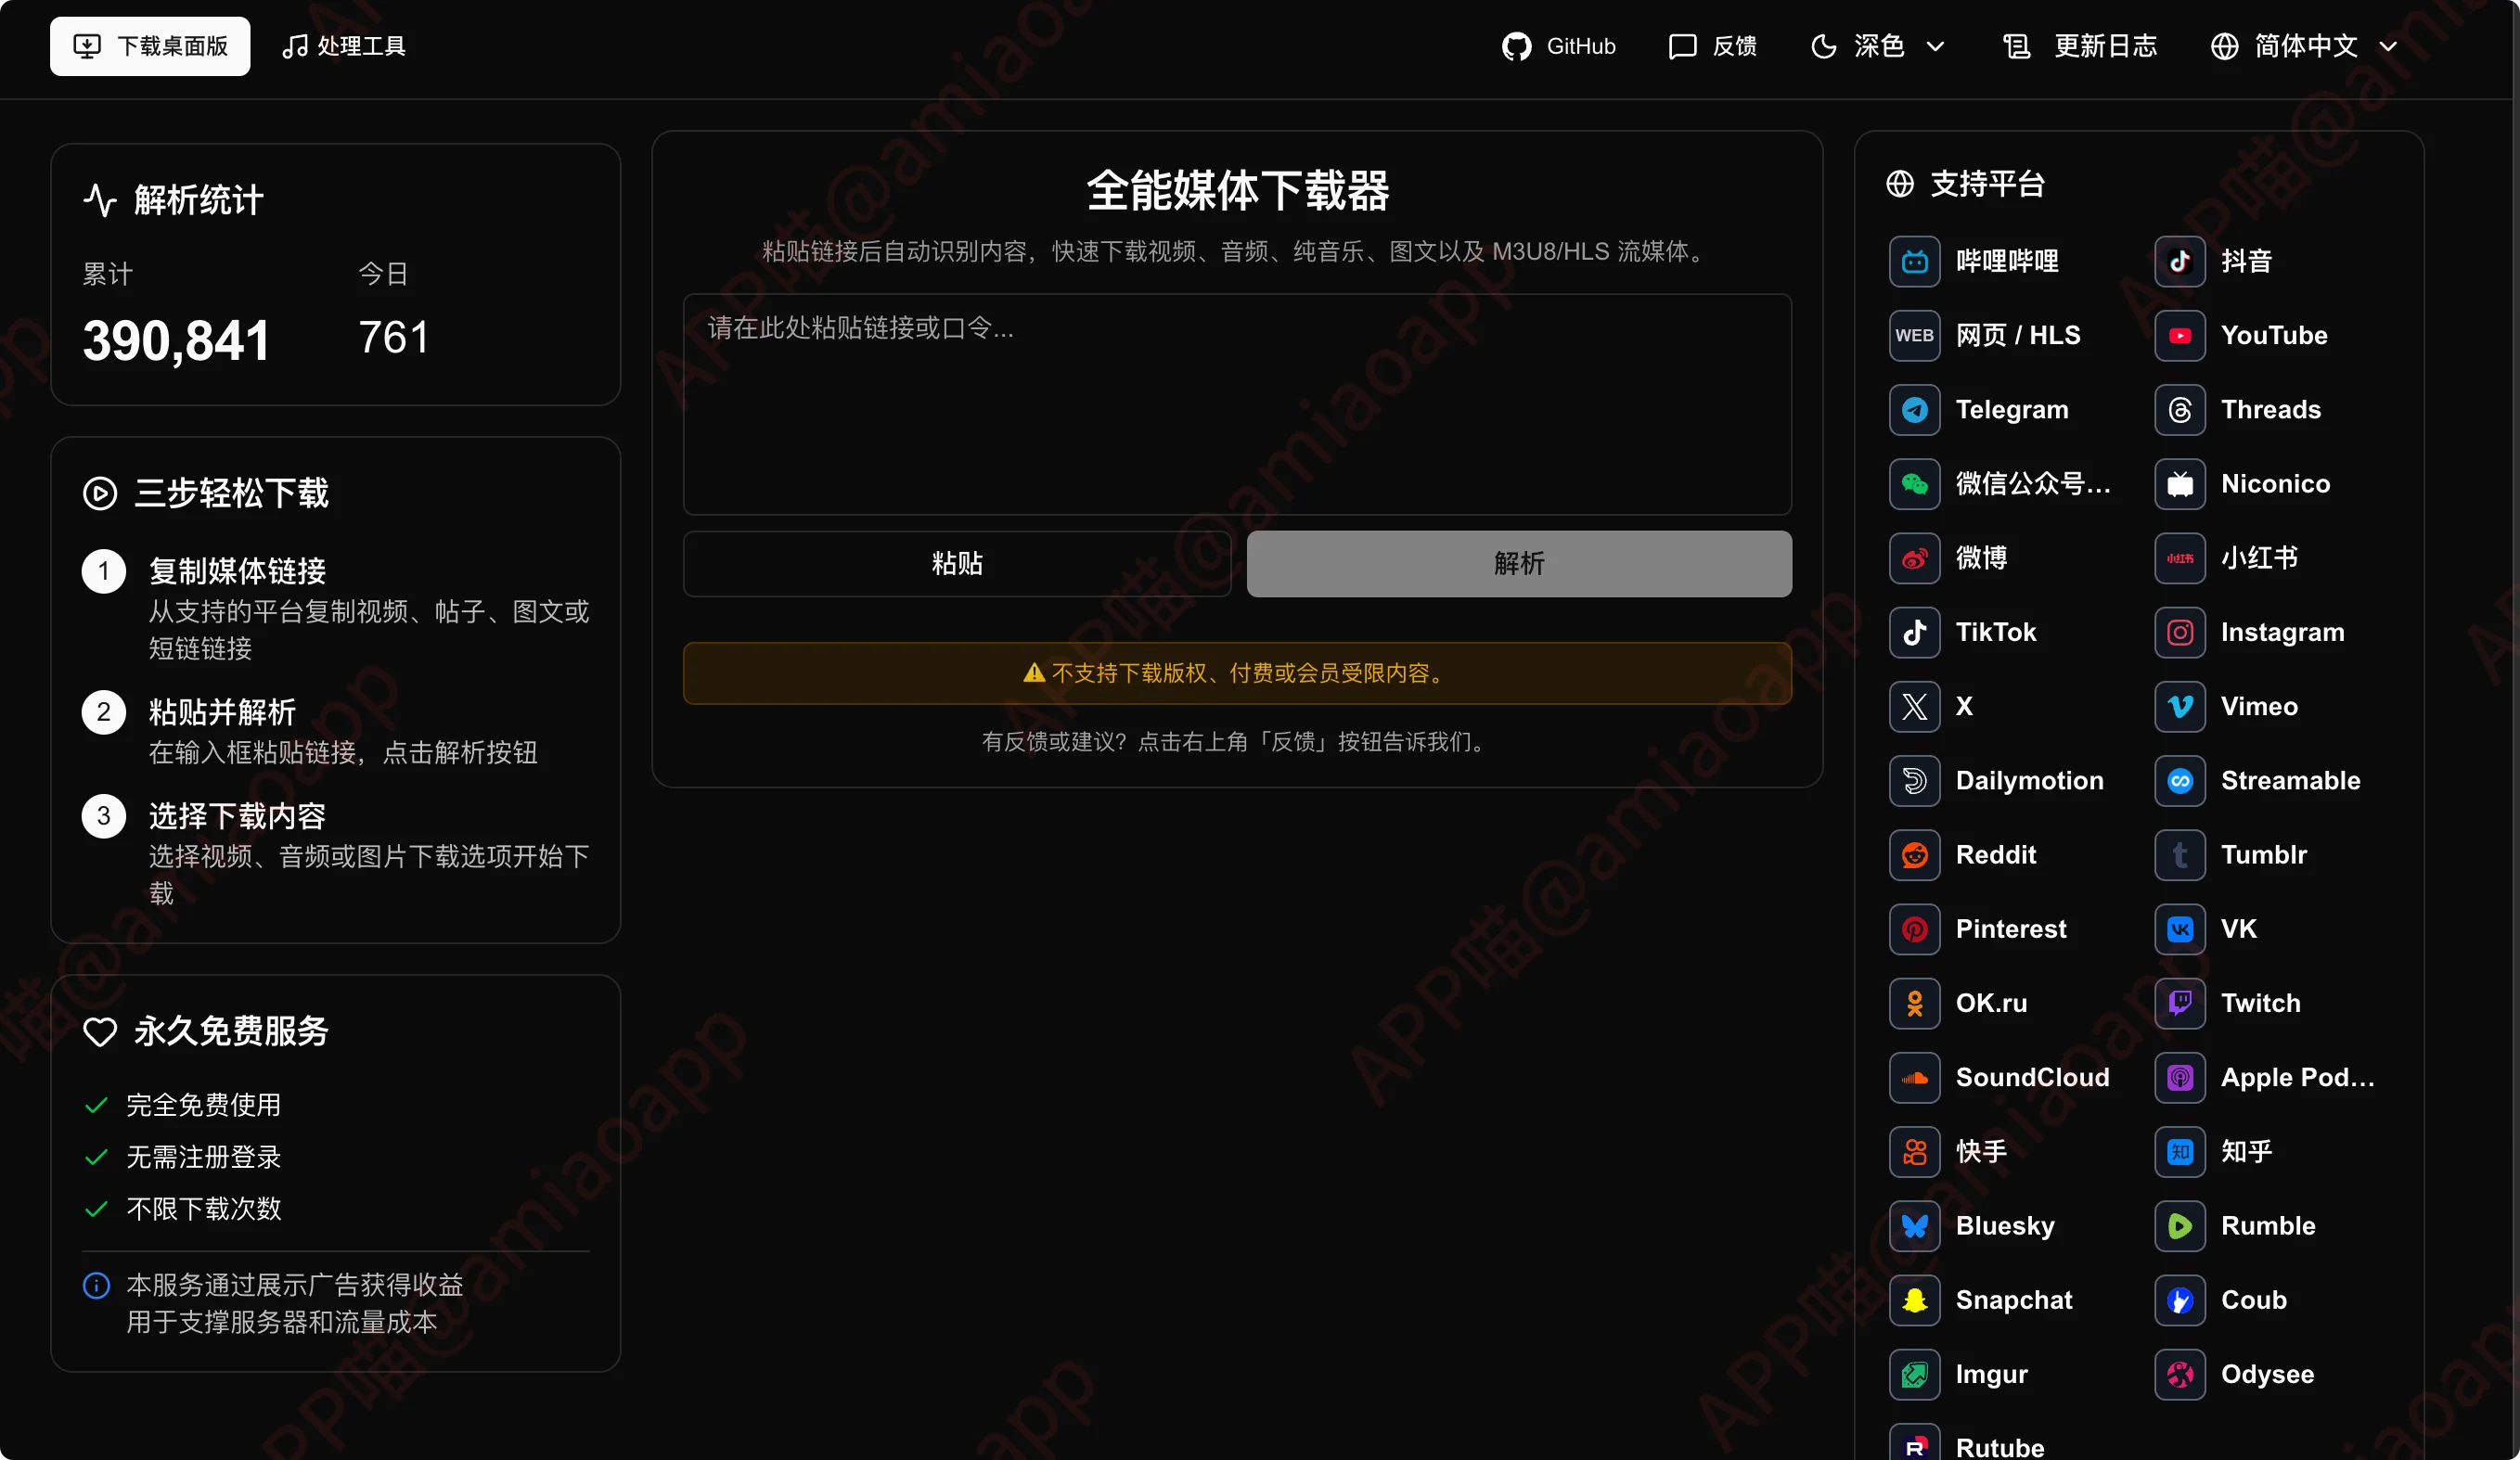Open the GitHub link
The width and height of the screenshot is (2520, 1460).
1558,46
